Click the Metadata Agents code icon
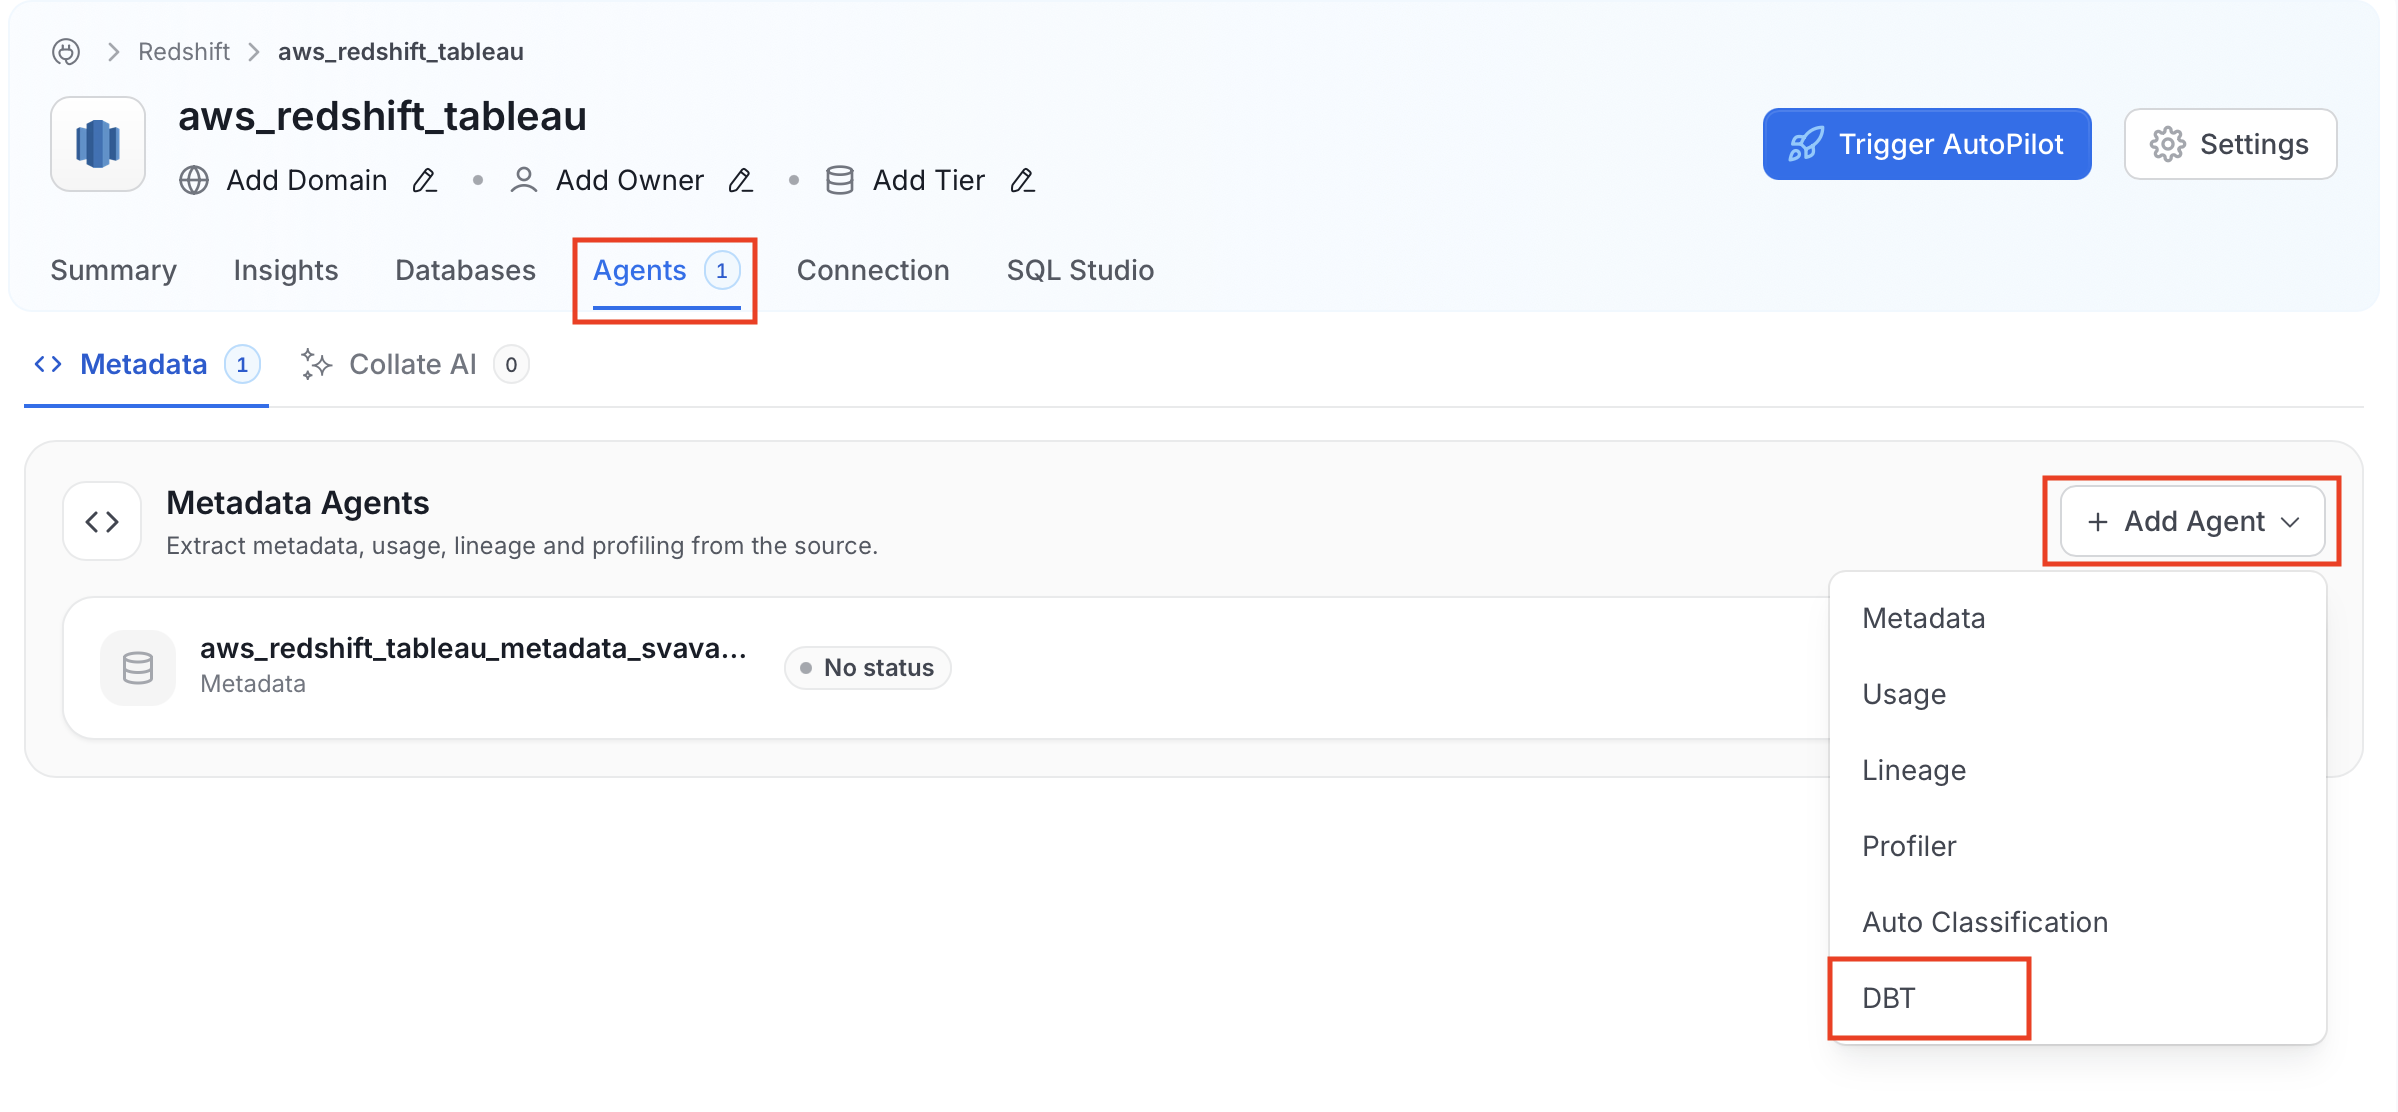Screen dimensions: 2398x1112 [x=102, y=521]
